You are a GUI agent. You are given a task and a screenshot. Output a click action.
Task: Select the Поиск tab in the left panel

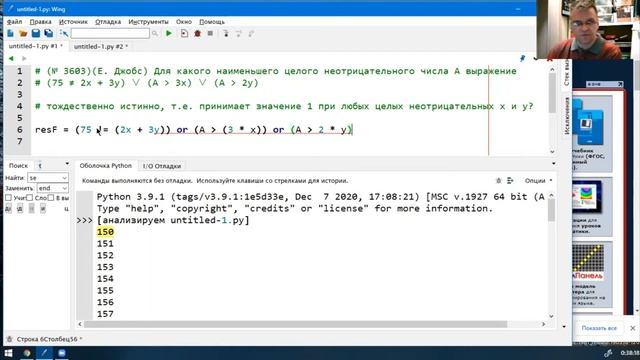tap(18, 166)
